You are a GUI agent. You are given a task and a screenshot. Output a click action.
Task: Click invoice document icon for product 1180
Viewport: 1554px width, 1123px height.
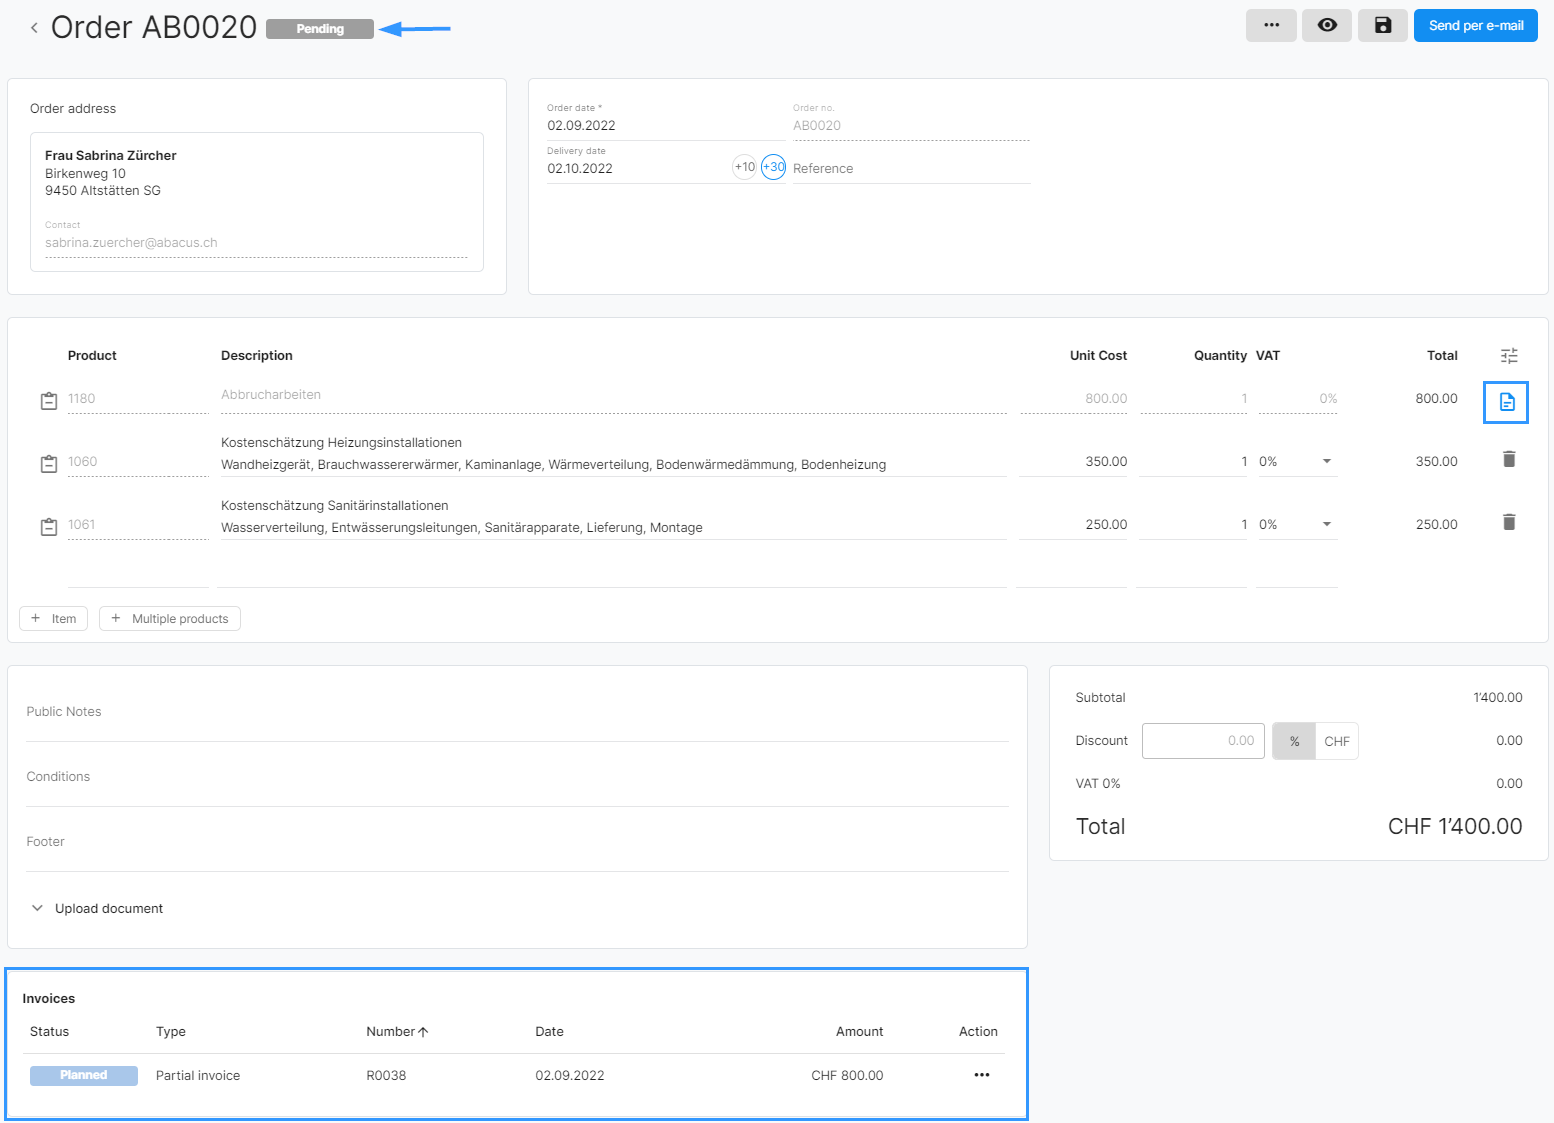click(1506, 402)
